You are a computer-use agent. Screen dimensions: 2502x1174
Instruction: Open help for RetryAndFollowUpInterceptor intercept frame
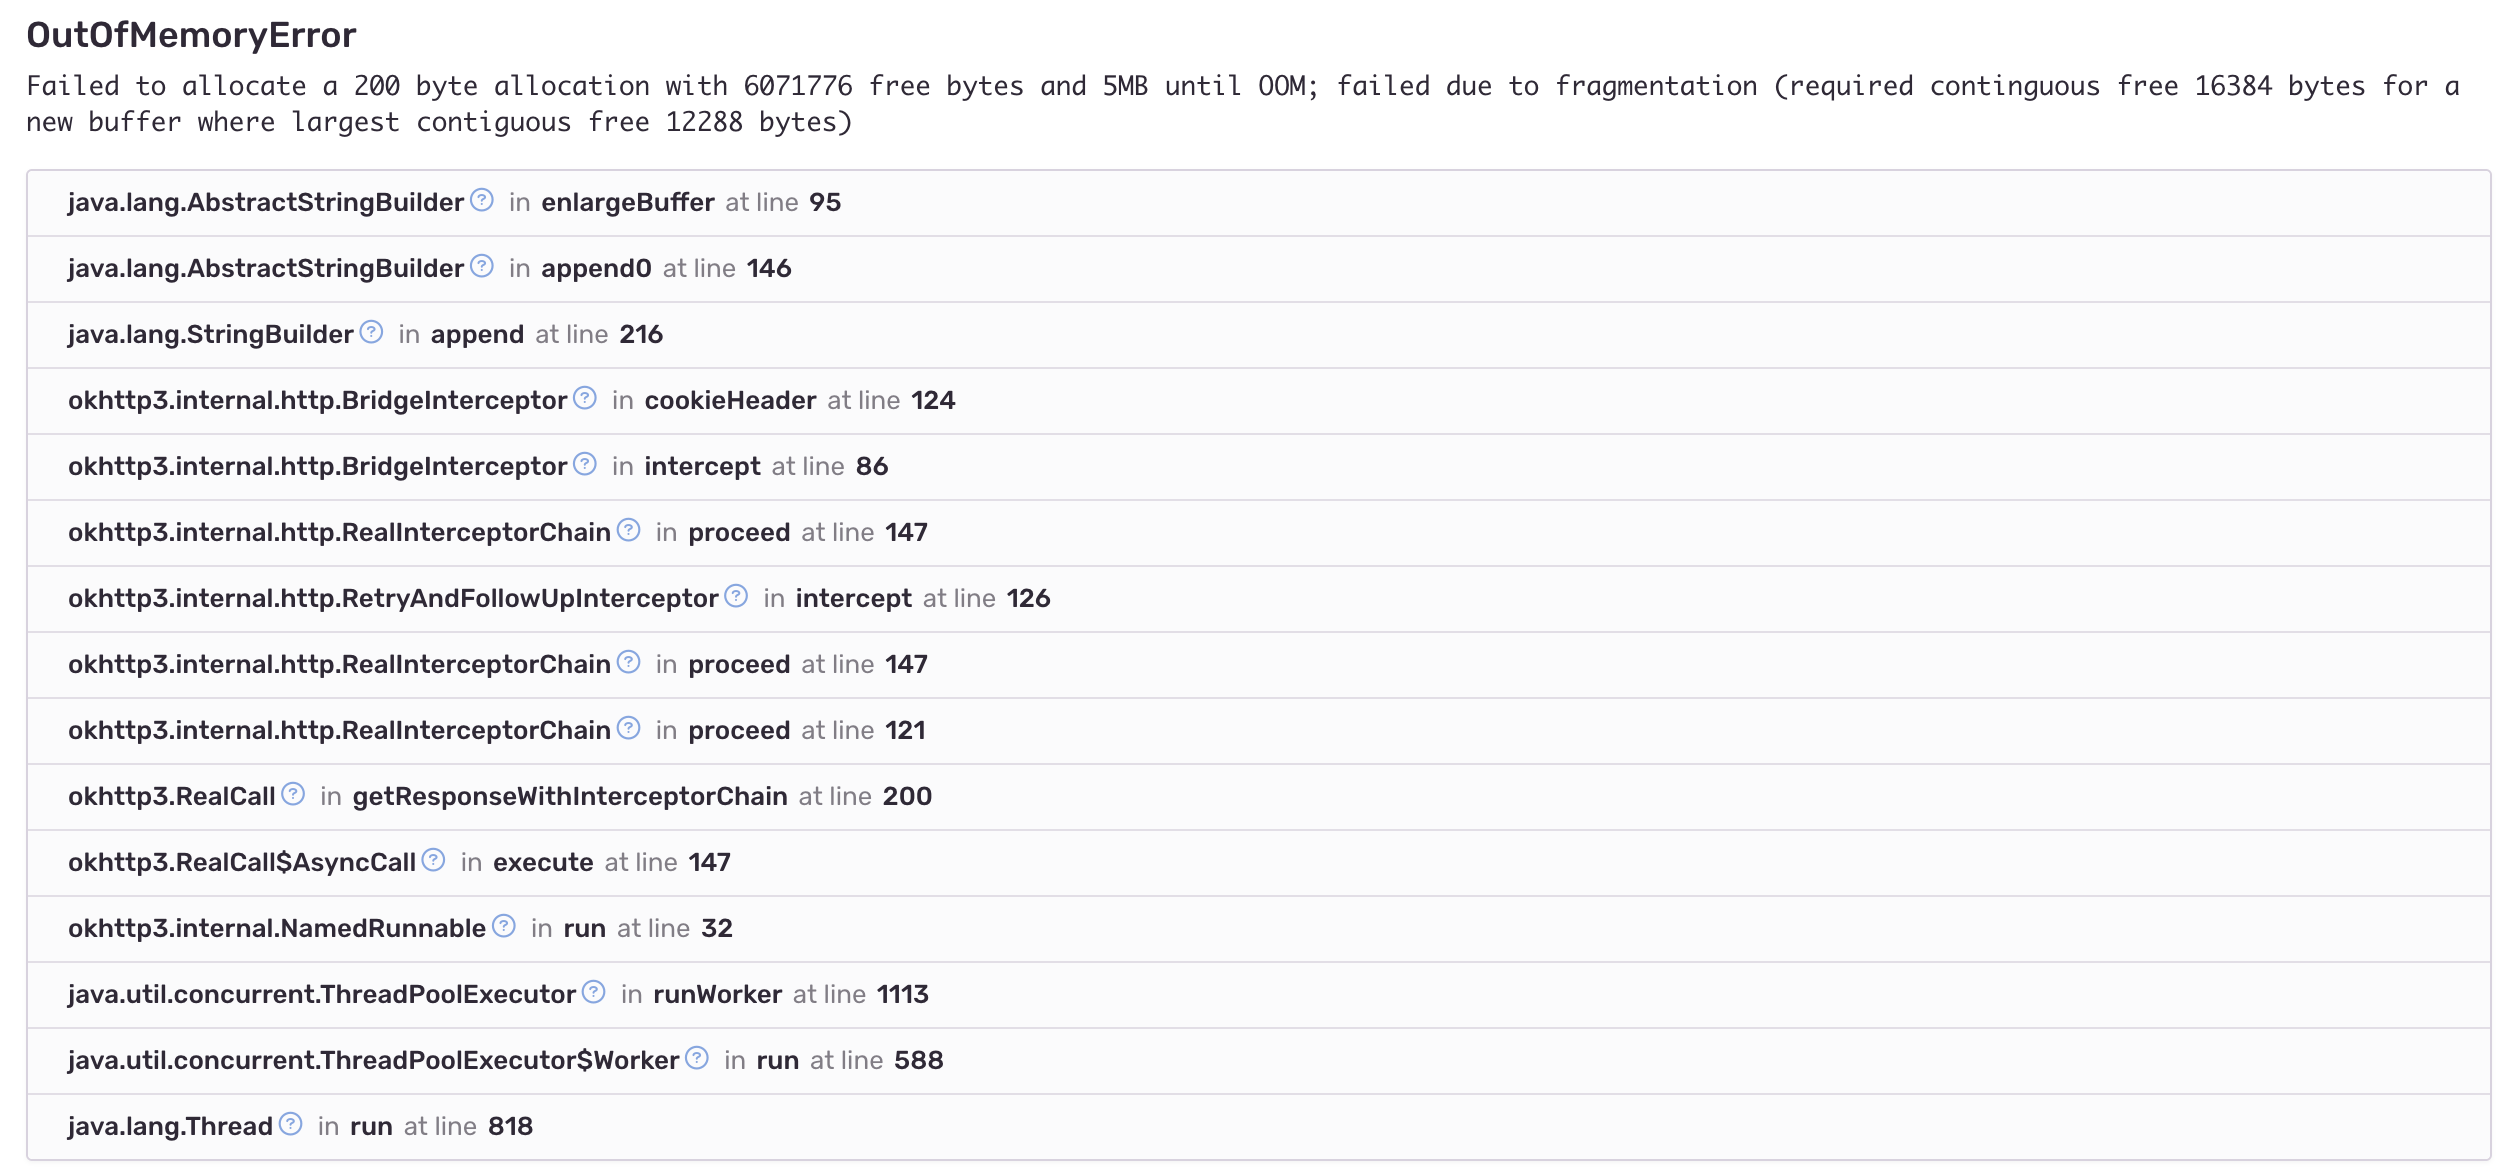click(x=736, y=595)
